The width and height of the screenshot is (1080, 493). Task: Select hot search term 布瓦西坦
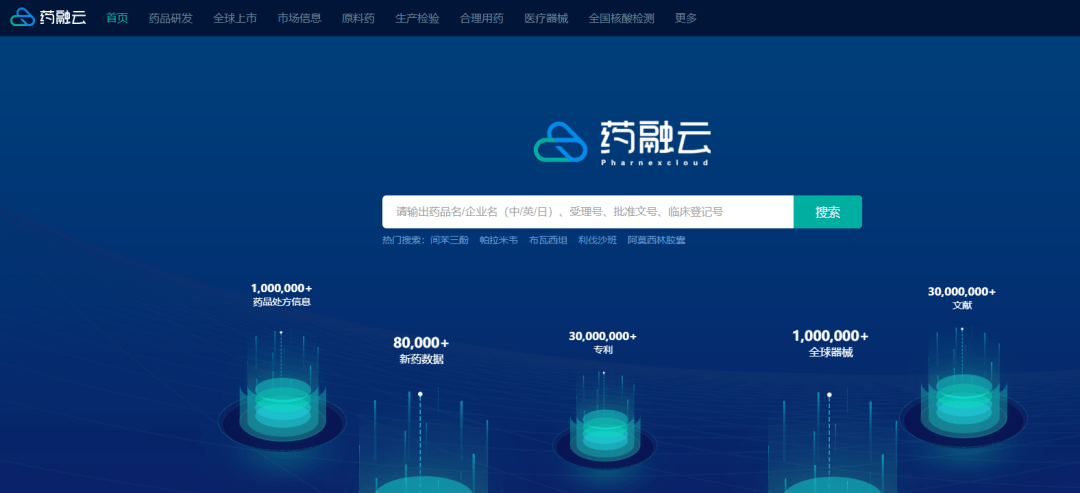[548, 240]
